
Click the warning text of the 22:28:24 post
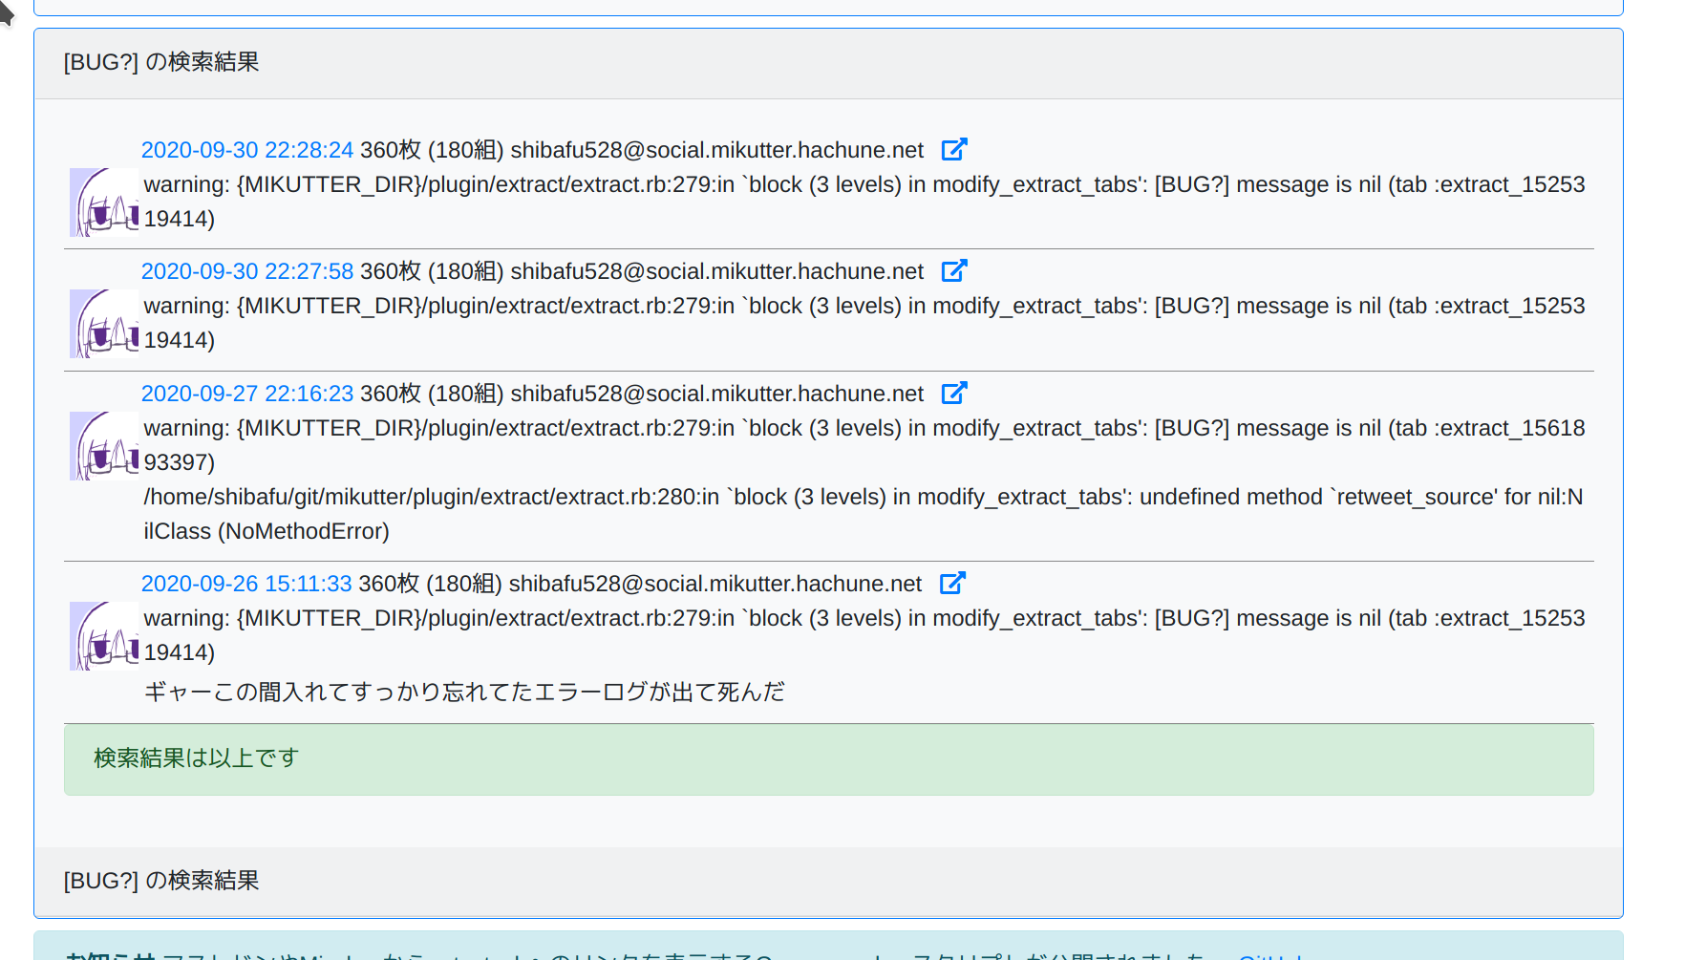pos(863,201)
